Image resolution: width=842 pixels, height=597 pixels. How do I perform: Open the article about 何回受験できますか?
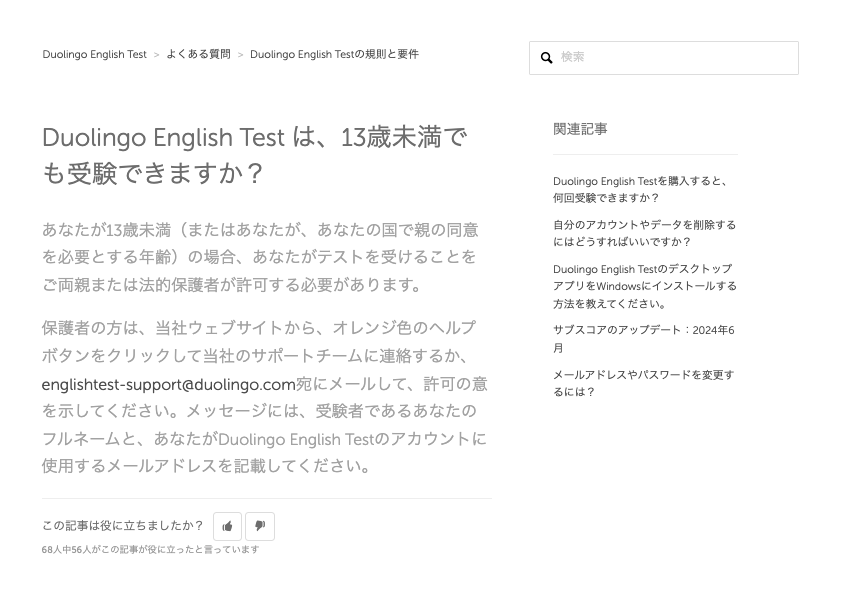640,190
